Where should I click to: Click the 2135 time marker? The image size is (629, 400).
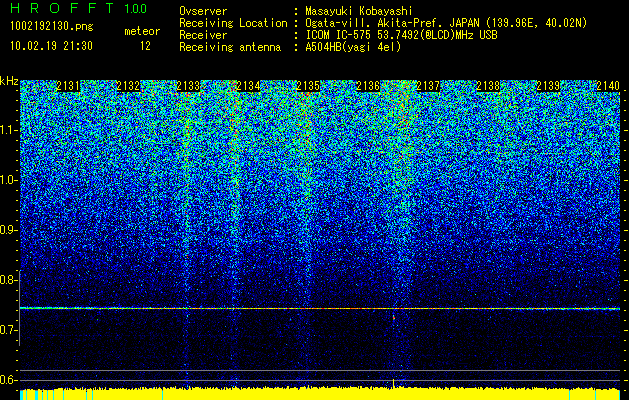click(308, 86)
